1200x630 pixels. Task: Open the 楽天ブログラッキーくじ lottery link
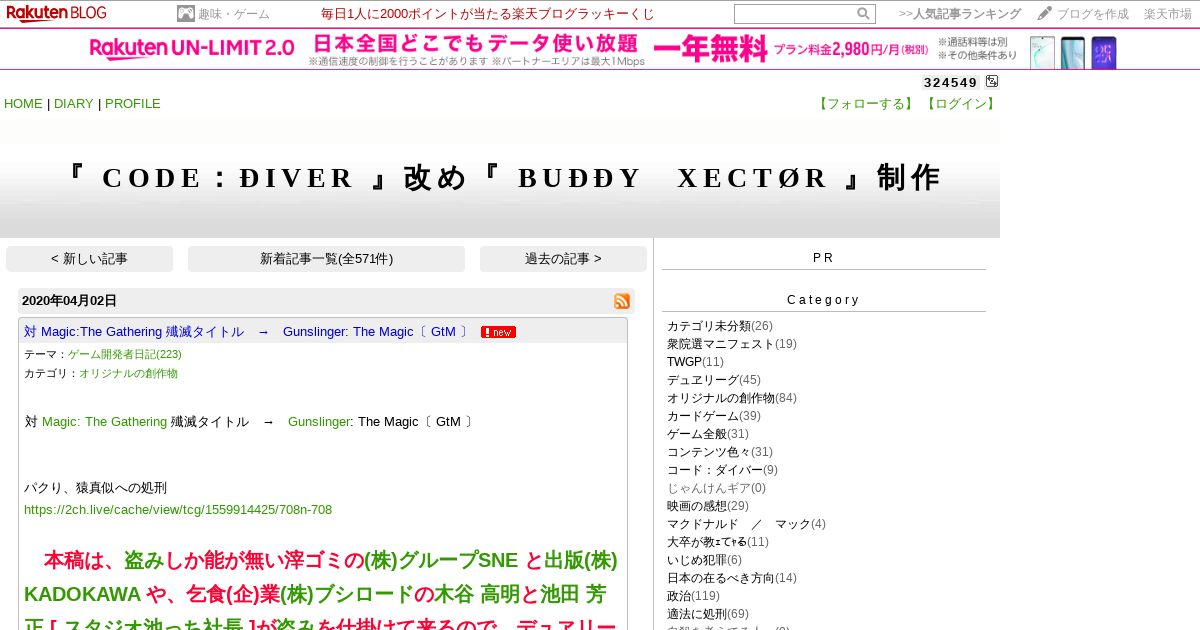(488, 14)
